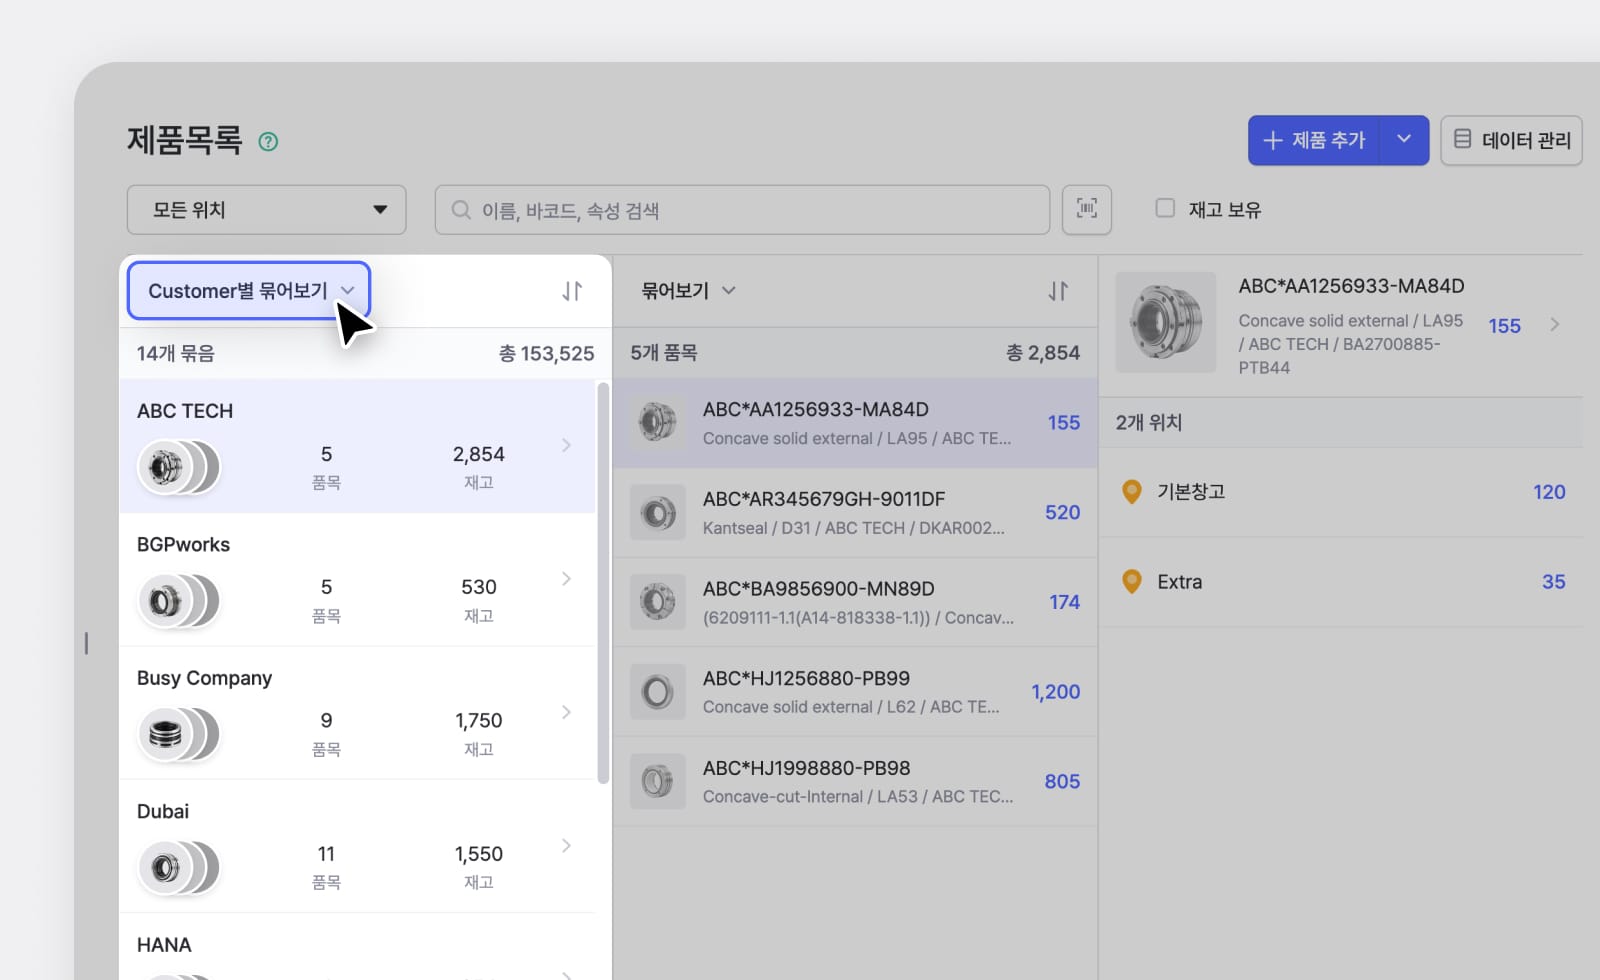
Task: Click the stock count 520
Action: click(1062, 512)
